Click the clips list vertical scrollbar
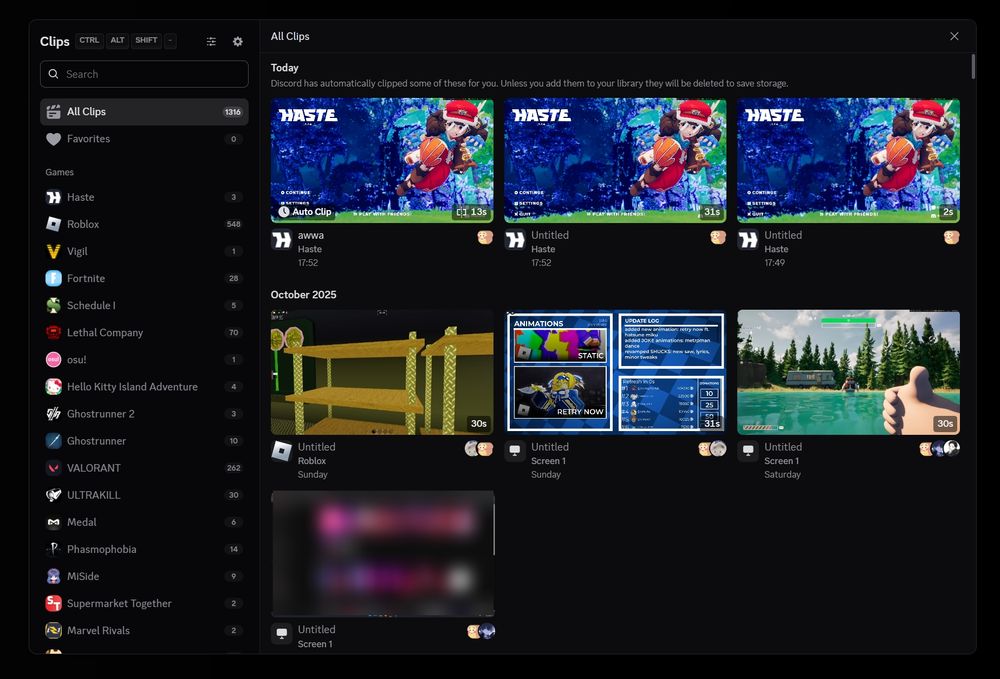This screenshot has width=1000, height=679. tap(973, 67)
